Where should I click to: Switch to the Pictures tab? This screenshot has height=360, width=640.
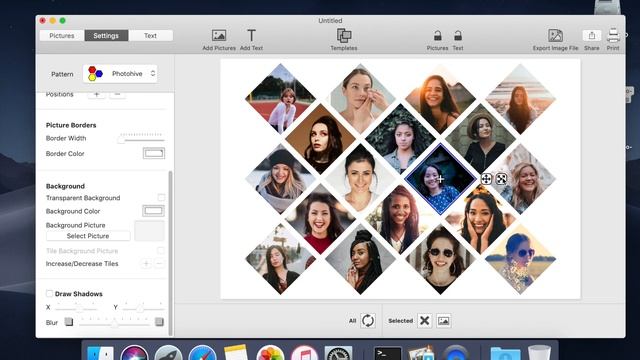(x=62, y=36)
